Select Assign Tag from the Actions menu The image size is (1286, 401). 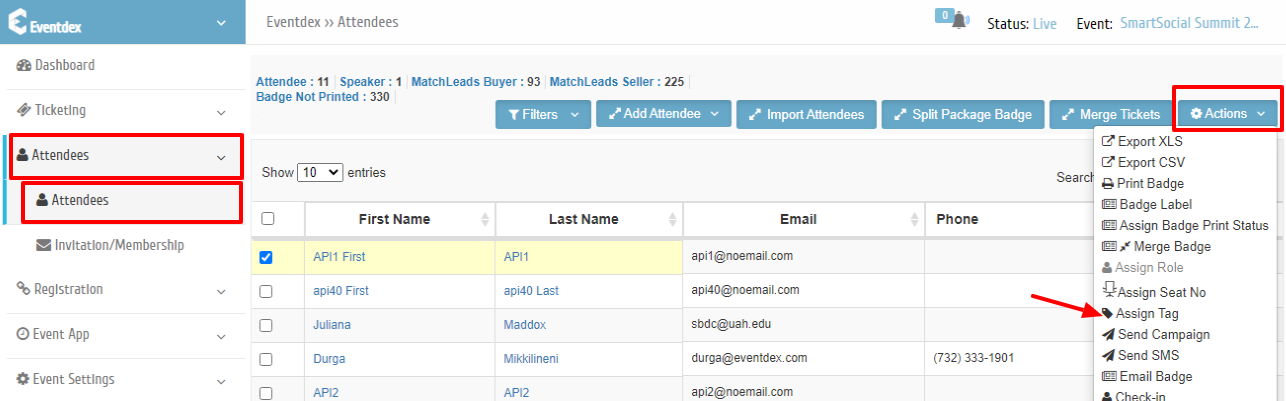1146,314
